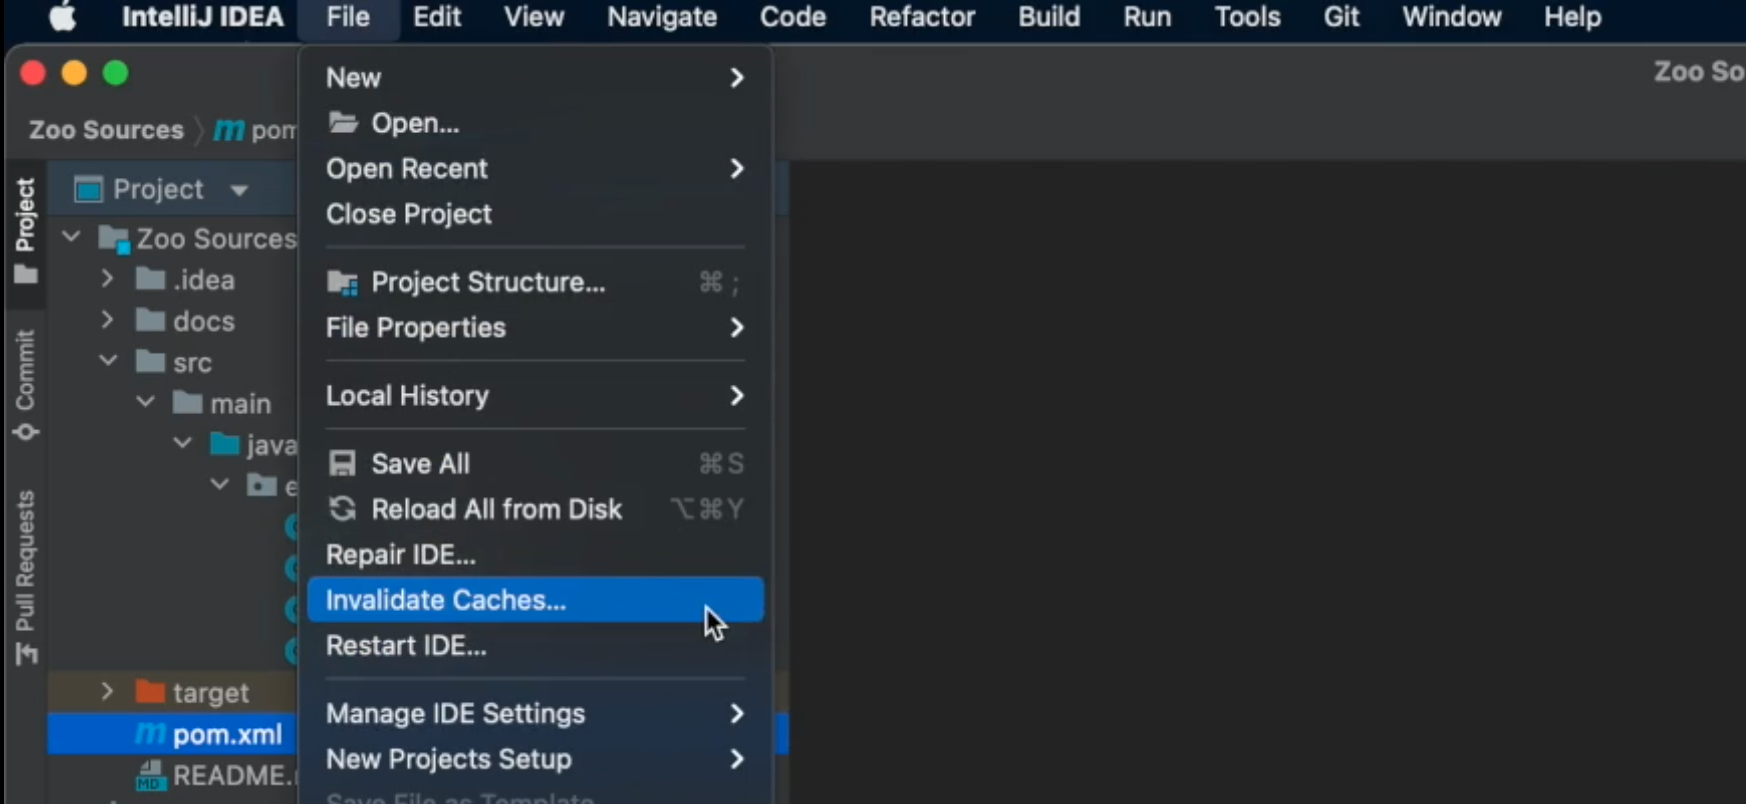This screenshot has width=1746, height=804.
Task: Collapse the src folder
Action: click(107, 361)
